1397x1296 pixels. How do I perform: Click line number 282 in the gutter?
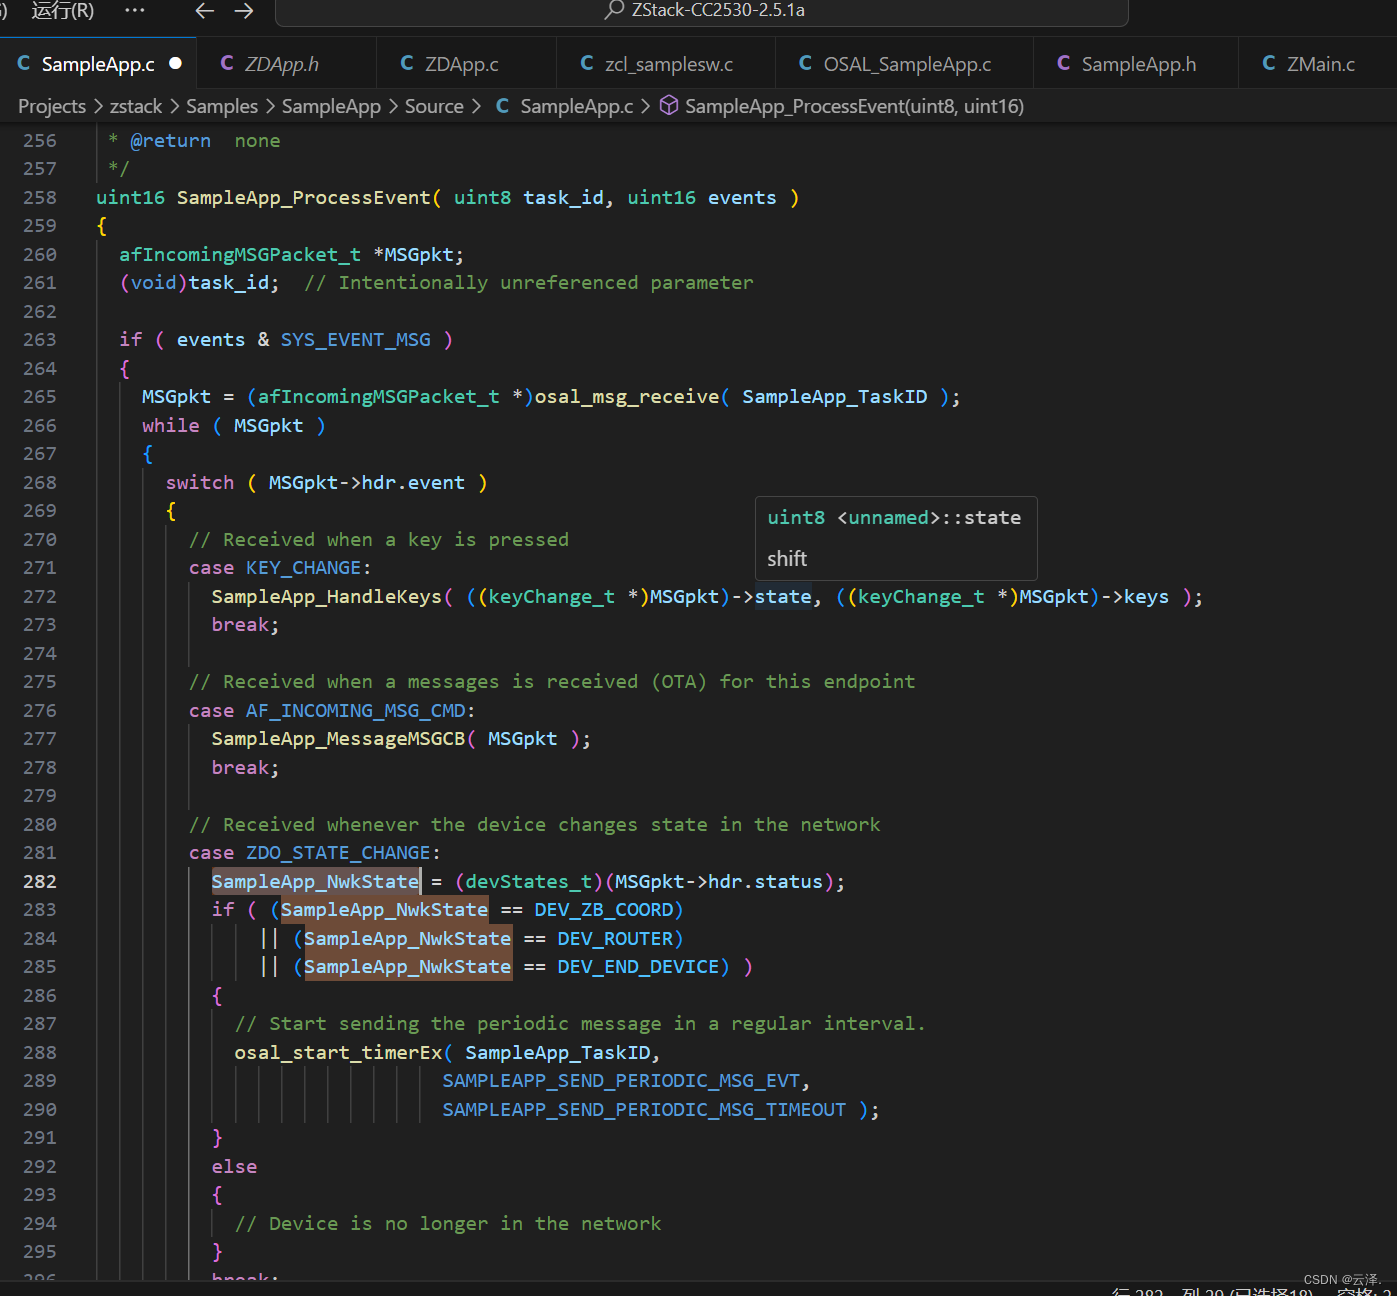coord(40,881)
